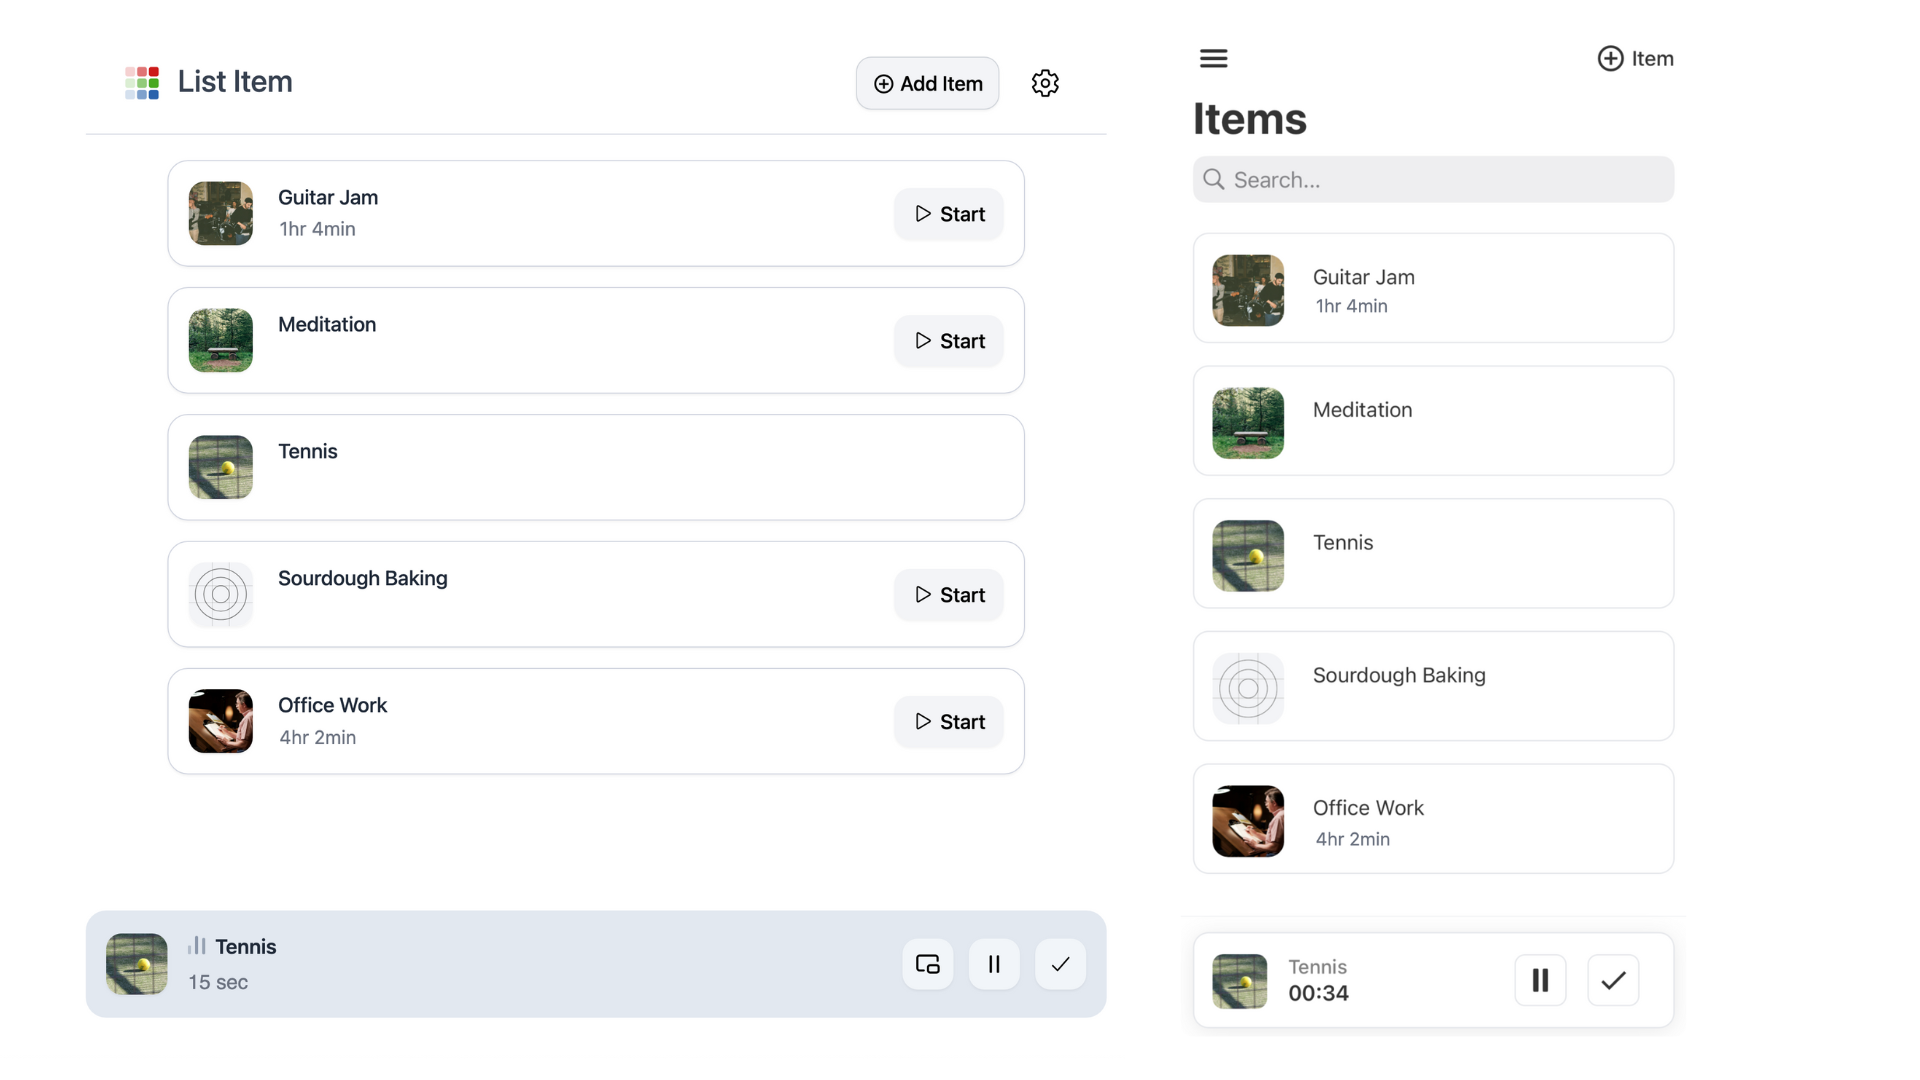Complete Tennis with checkmark in desktop bar
The height and width of the screenshot is (1080, 1920).
[1060, 964]
